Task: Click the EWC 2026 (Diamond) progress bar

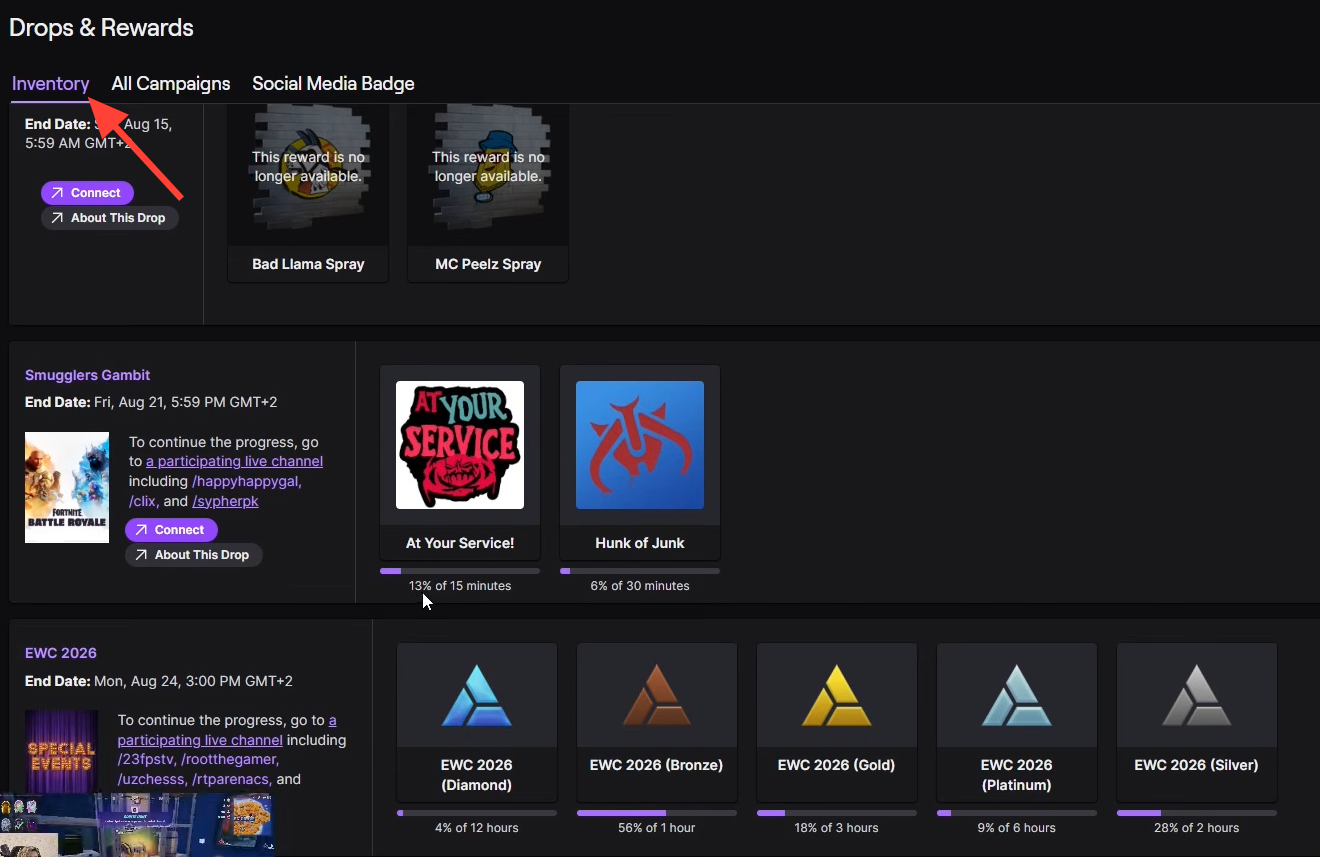Action: pos(477,813)
